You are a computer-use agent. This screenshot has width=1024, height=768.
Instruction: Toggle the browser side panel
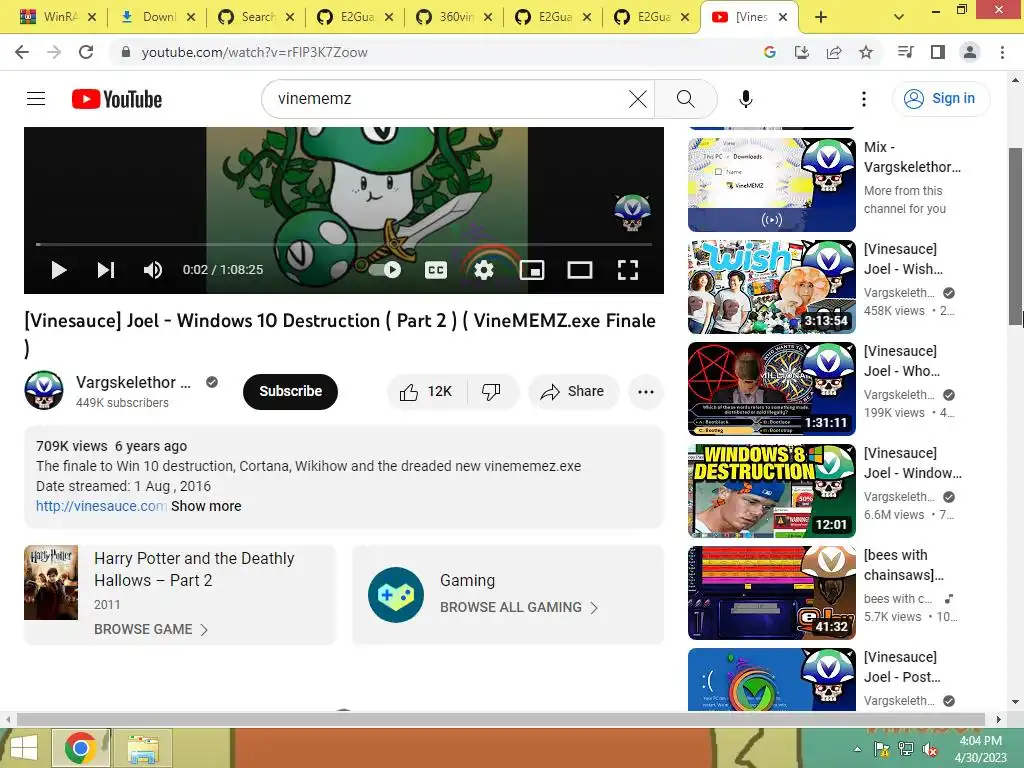tap(938, 52)
